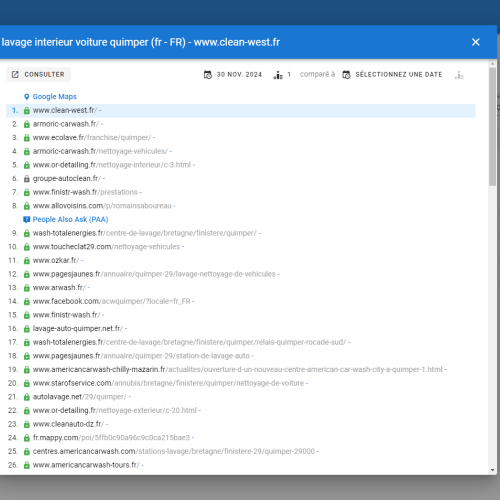Open the SÉLECTIONNEZ UNE DATE comparison picker
Viewport: 500px width, 500px height.
click(392, 75)
